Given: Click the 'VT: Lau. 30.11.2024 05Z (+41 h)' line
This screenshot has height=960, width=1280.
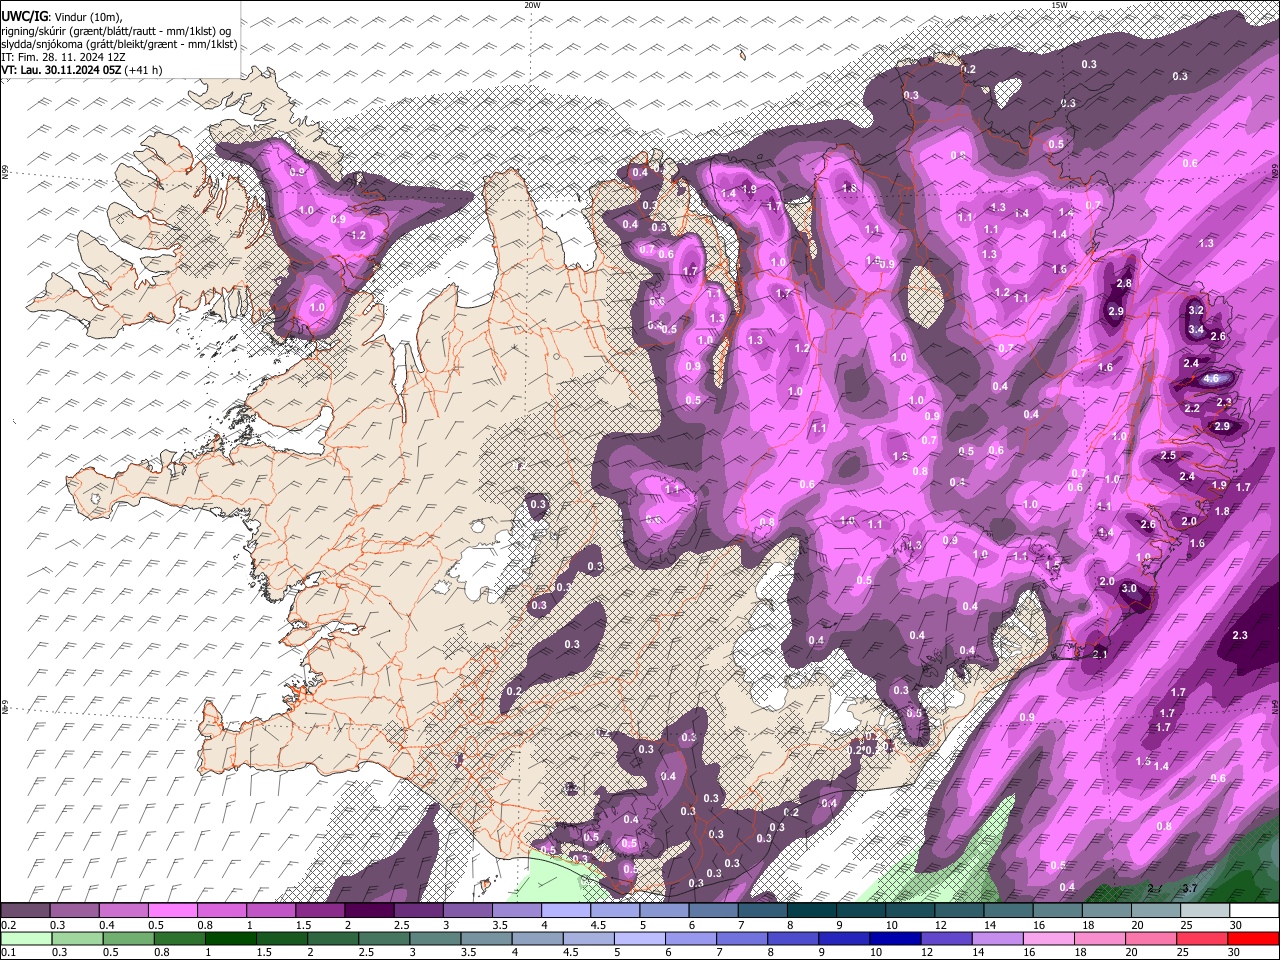Looking at the screenshot, I should click(82, 70).
